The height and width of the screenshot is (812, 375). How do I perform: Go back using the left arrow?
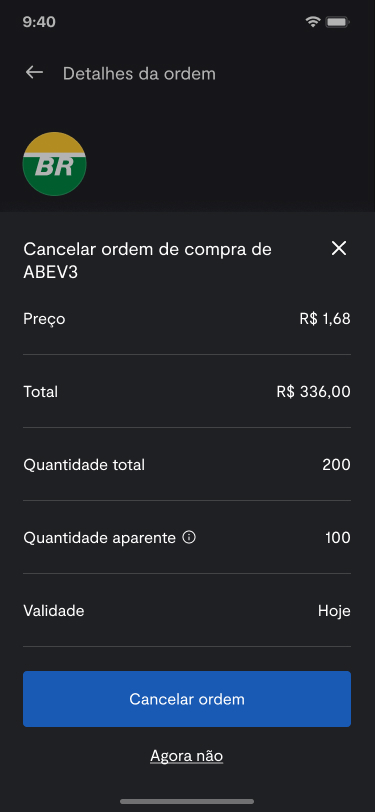coord(34,72)
